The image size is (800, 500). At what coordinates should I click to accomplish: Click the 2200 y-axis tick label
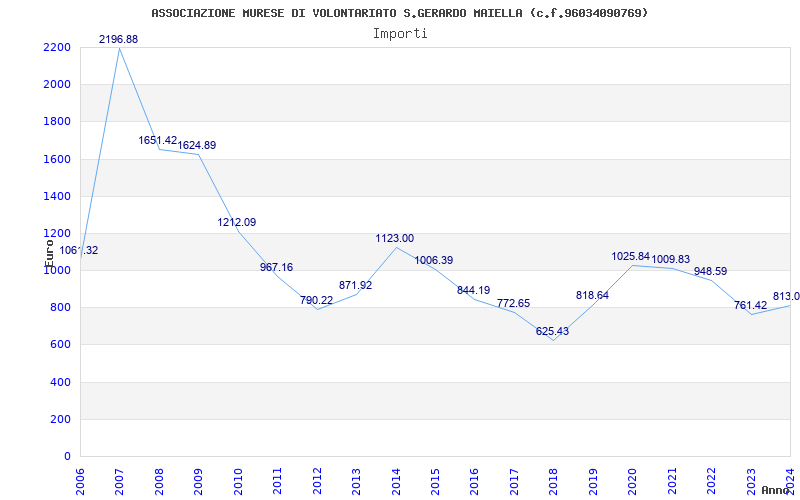pos(57,47)
